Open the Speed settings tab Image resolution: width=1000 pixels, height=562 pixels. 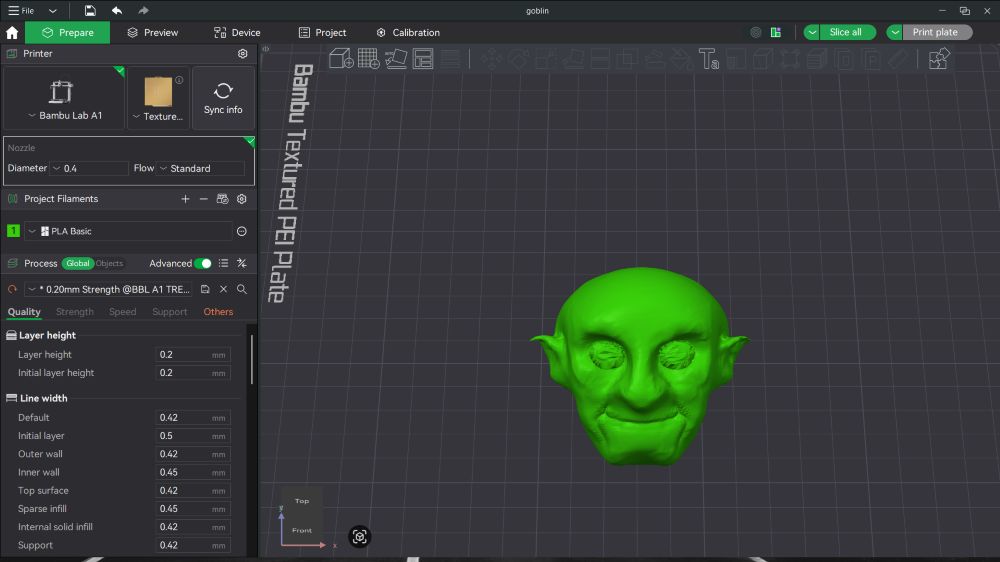tap(122, 312)
